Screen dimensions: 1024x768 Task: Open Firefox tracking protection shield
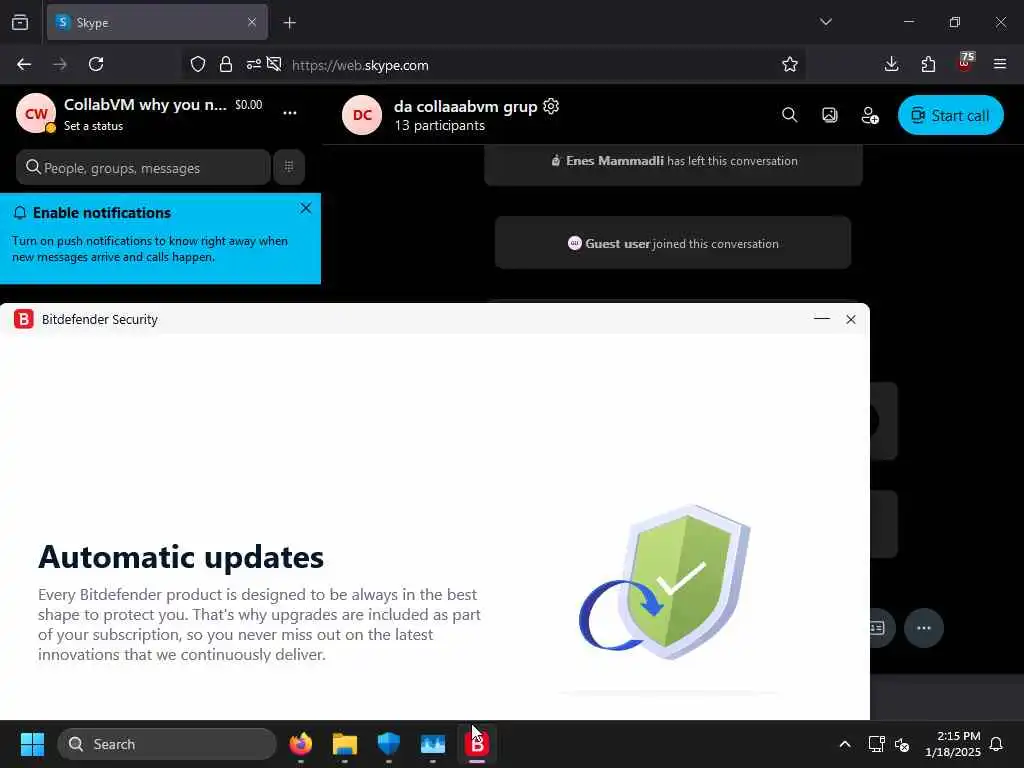click(198, 64)
